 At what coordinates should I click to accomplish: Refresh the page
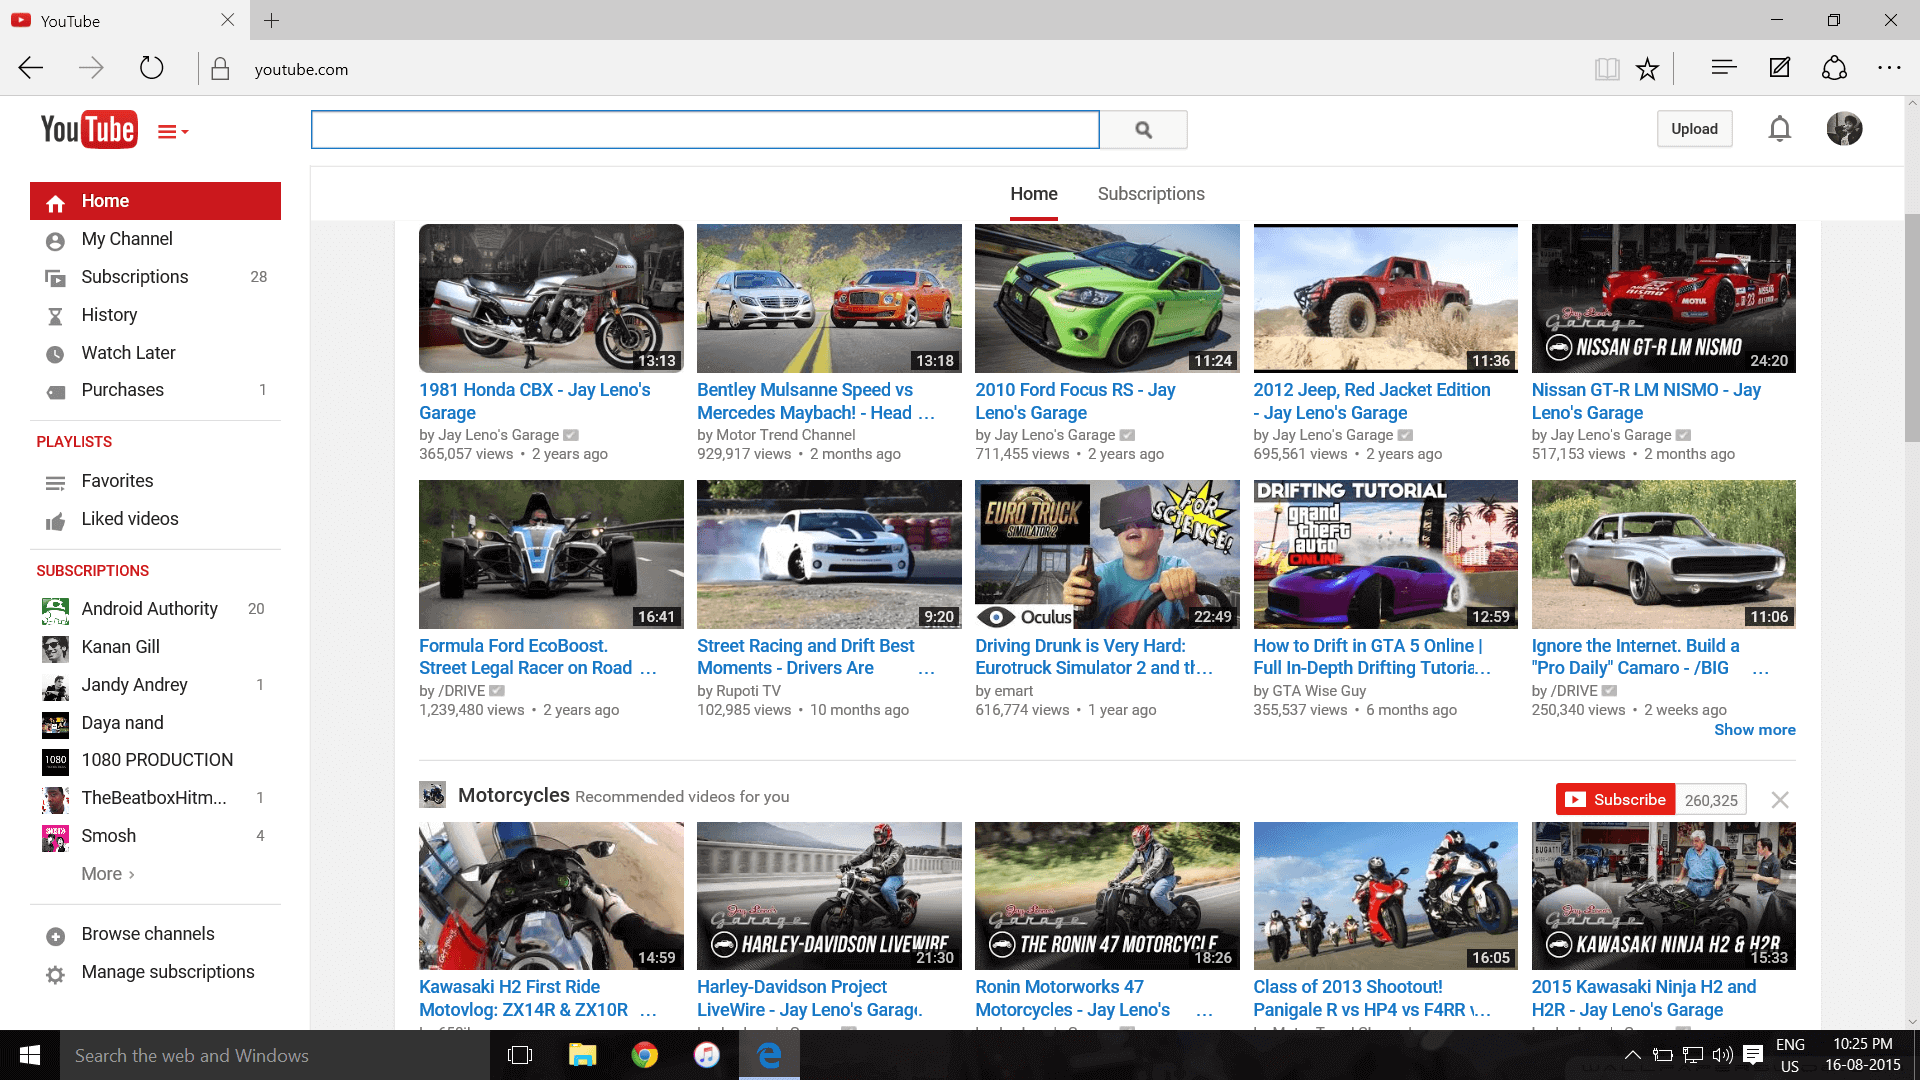point(151,68)
